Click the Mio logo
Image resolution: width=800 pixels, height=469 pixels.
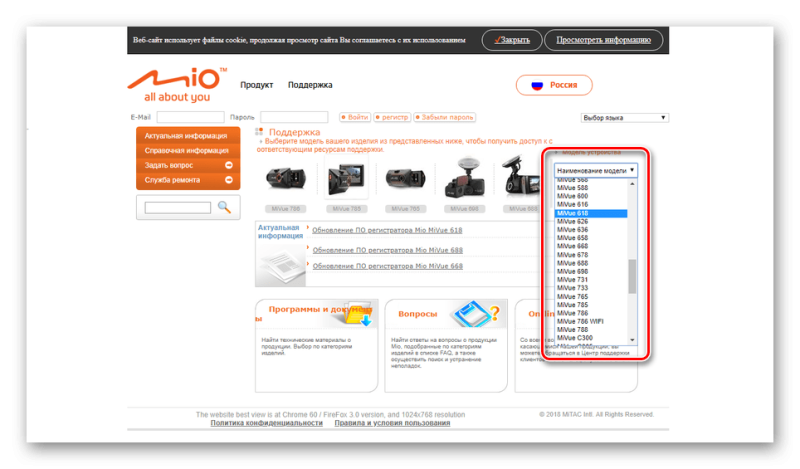click(177, 85)
